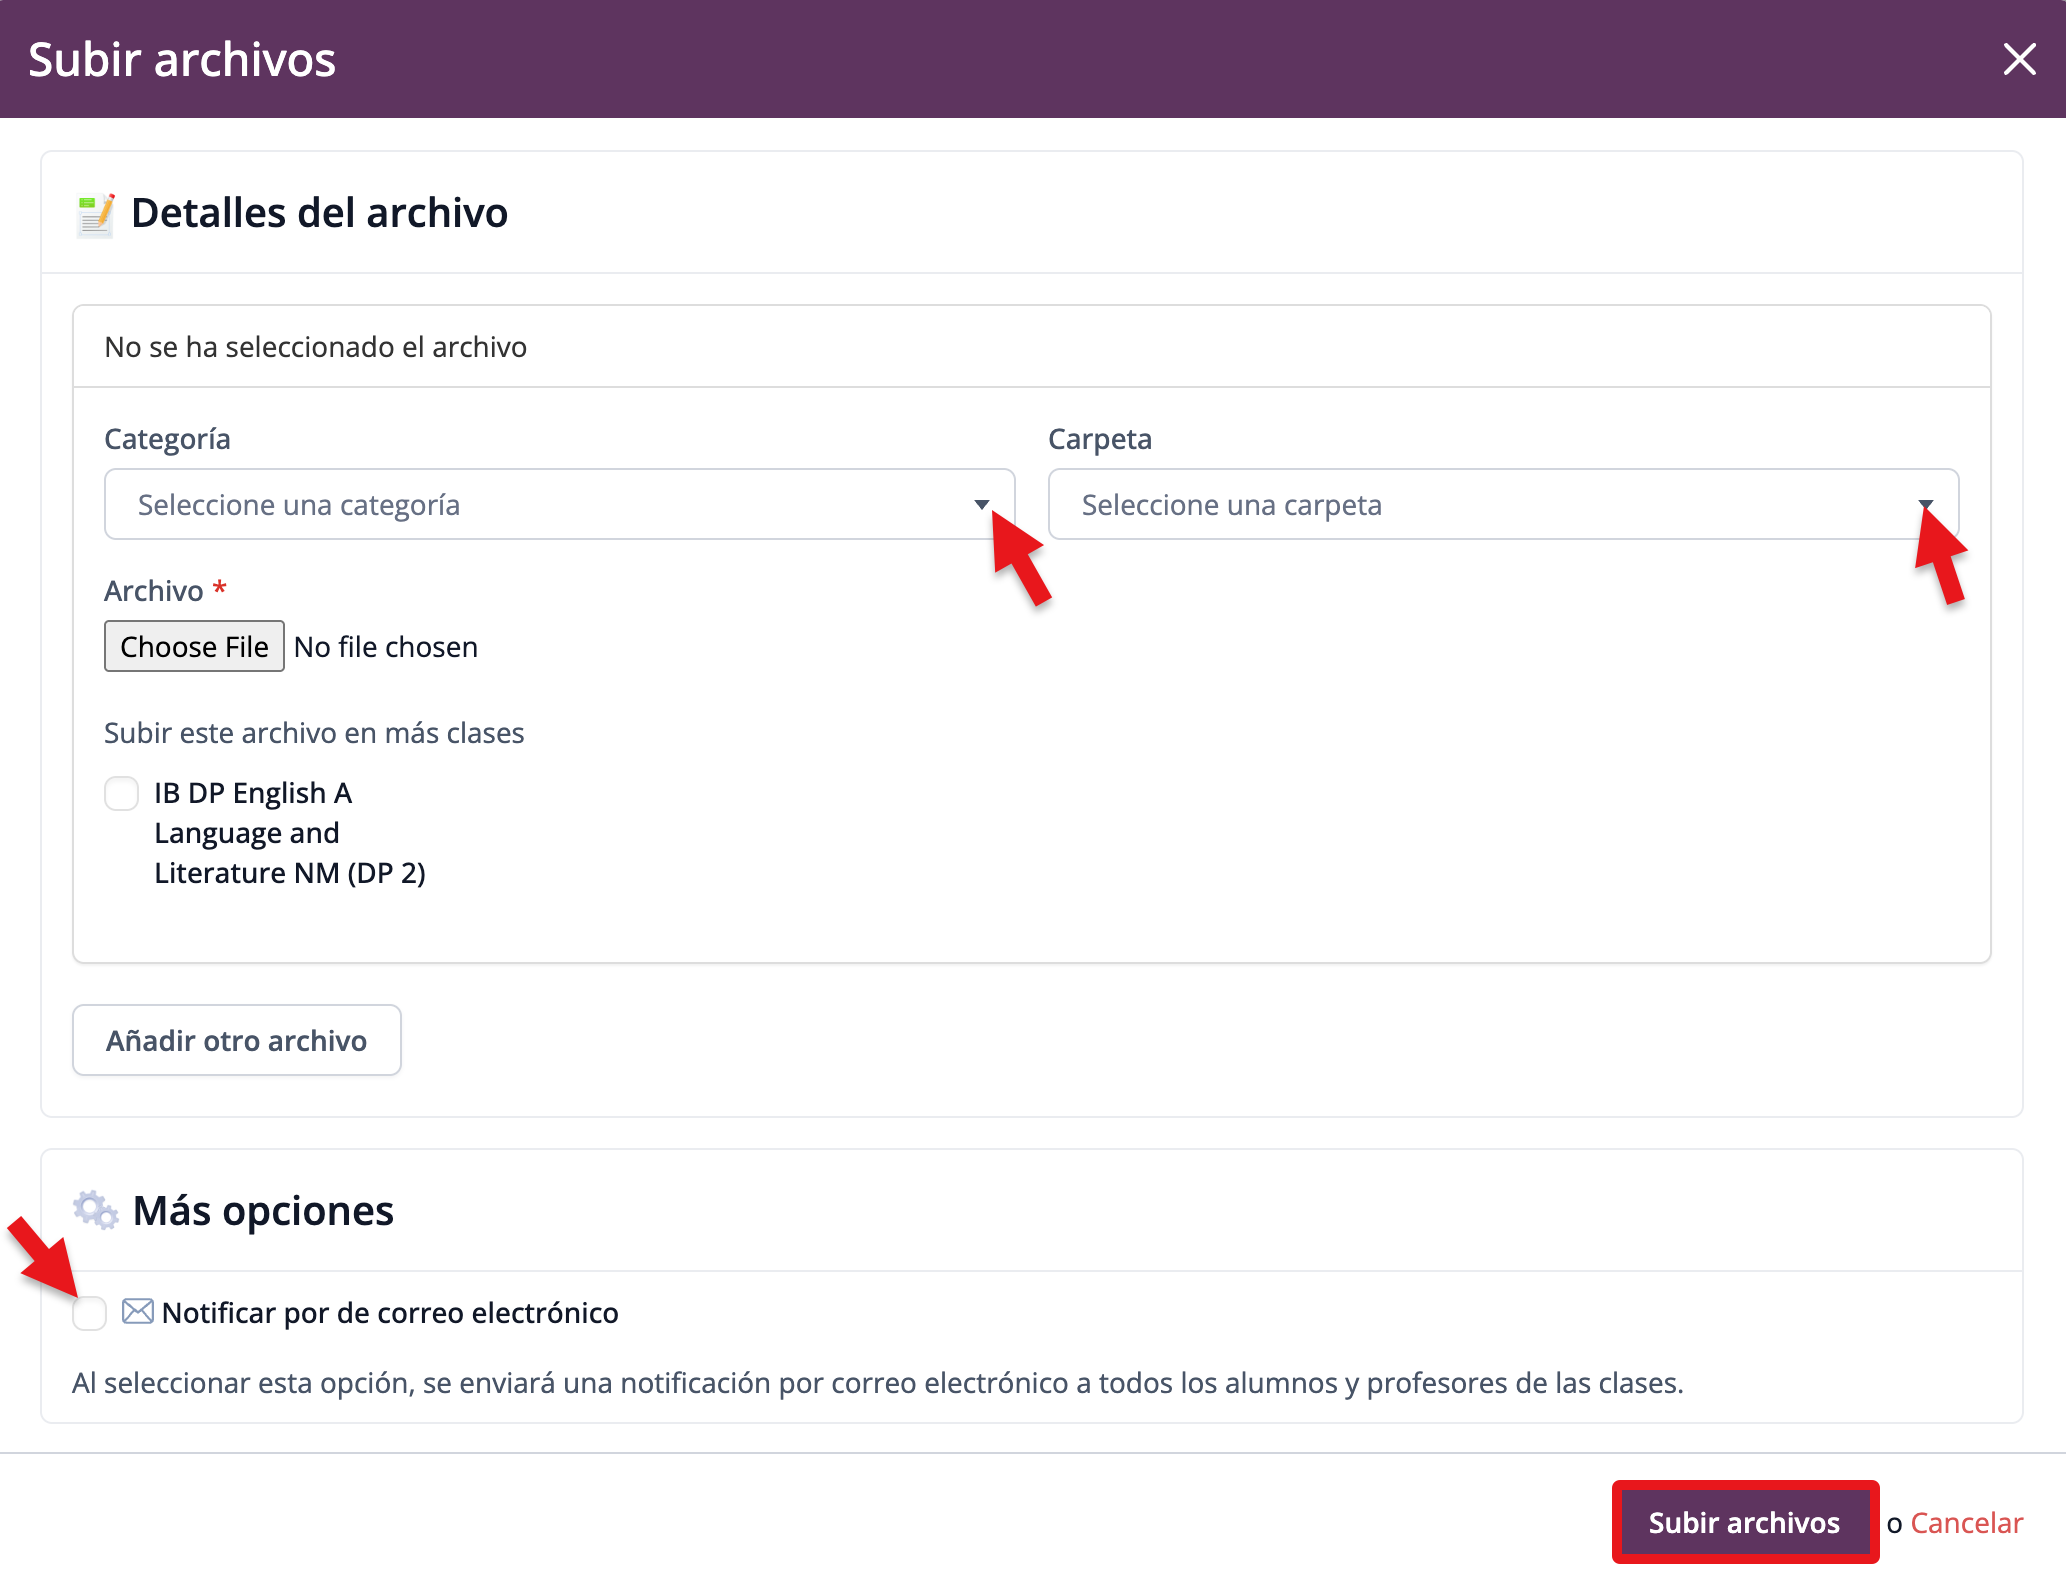Close the Subir archivos dialog

click(2019, 60)
